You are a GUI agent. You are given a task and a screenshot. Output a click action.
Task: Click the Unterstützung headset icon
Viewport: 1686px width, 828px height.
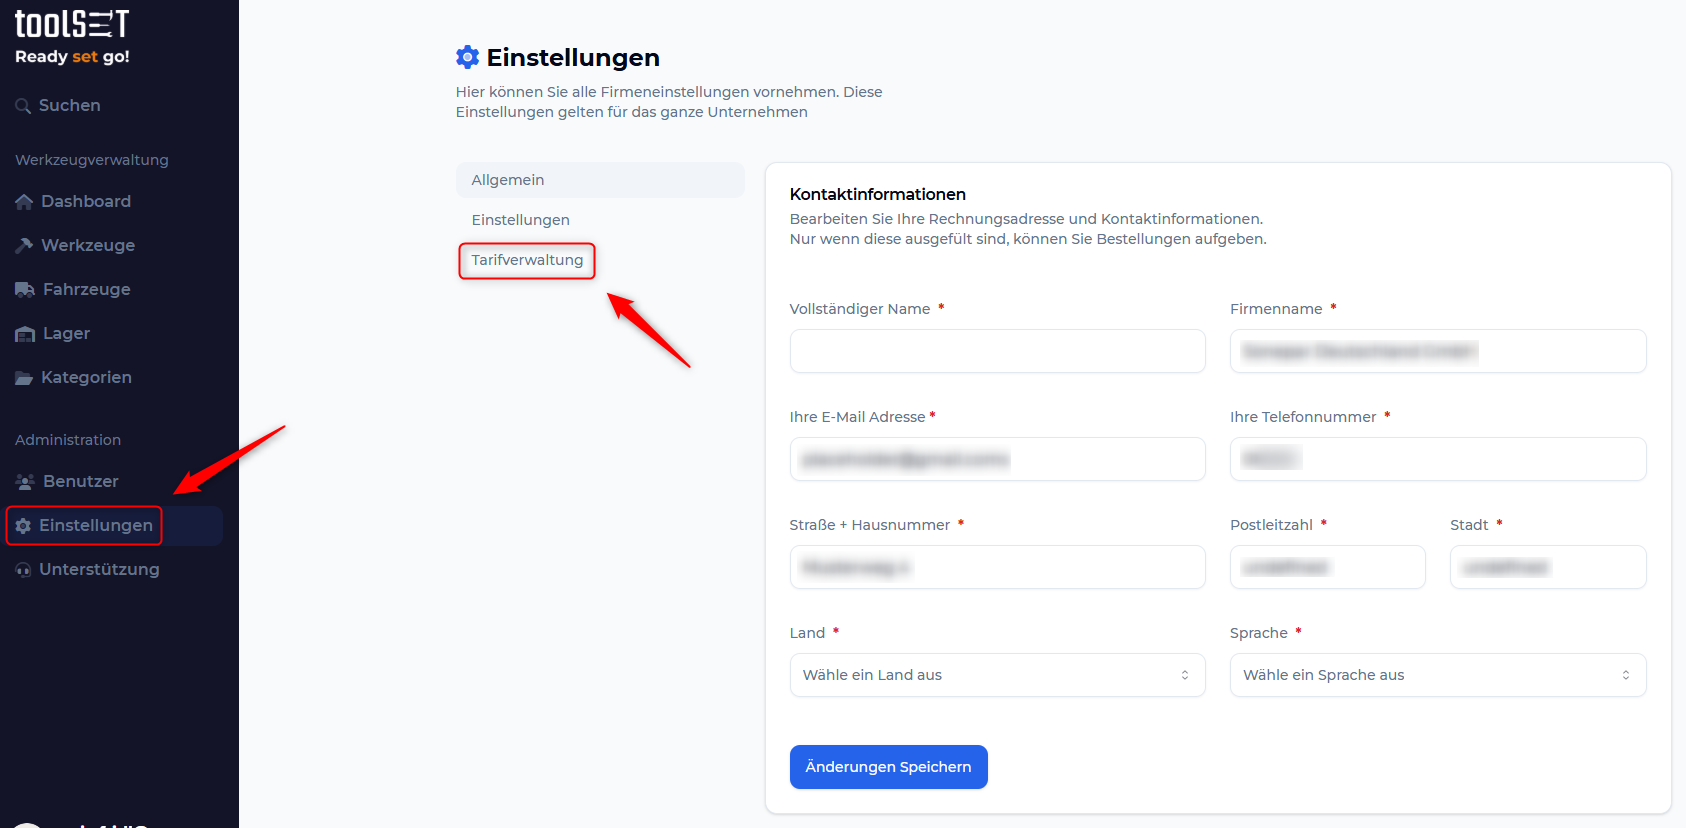[23, 570]
